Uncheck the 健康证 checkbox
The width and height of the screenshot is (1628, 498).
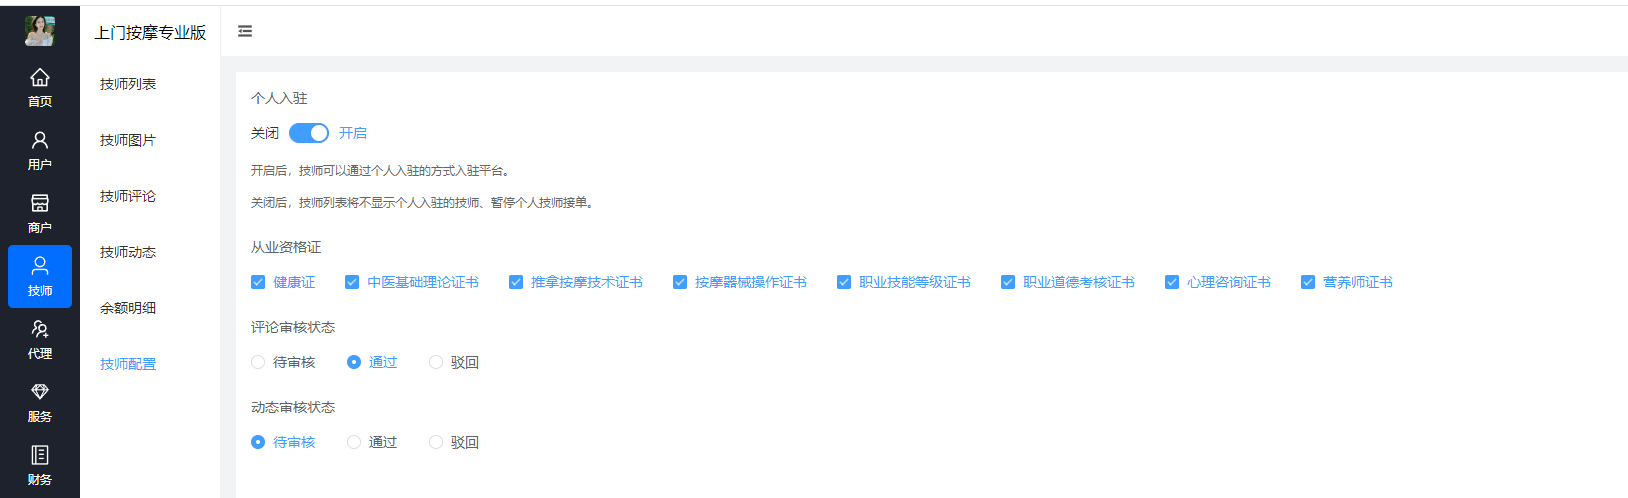(258, 282)
